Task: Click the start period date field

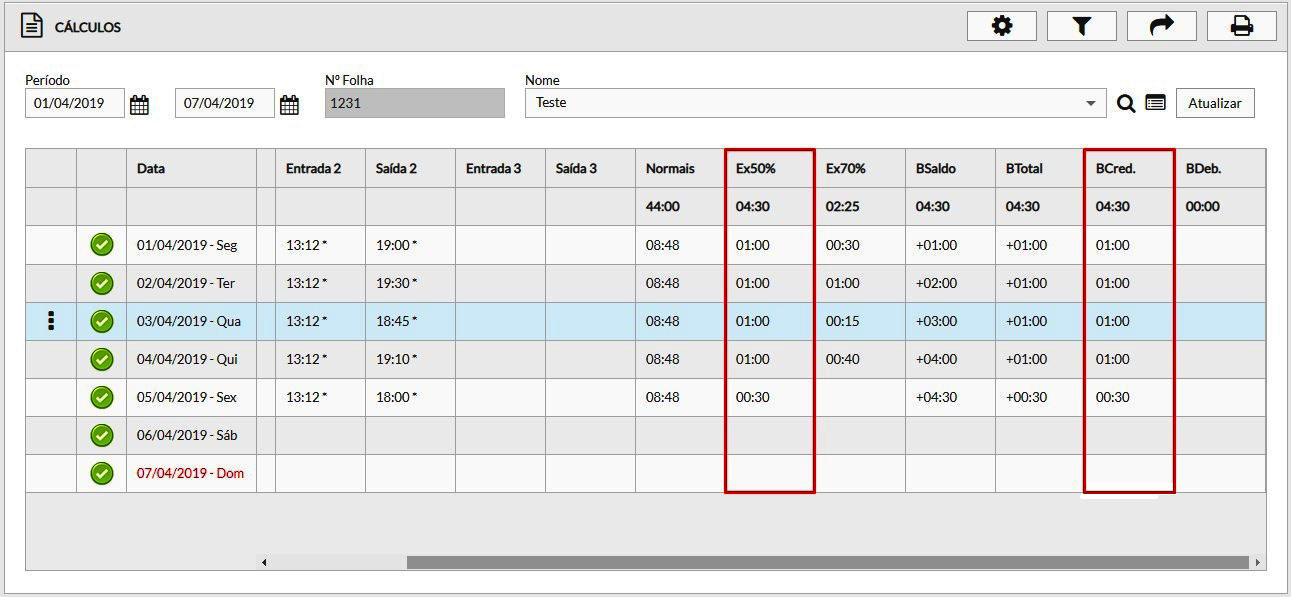Action: tap(74, 103)
